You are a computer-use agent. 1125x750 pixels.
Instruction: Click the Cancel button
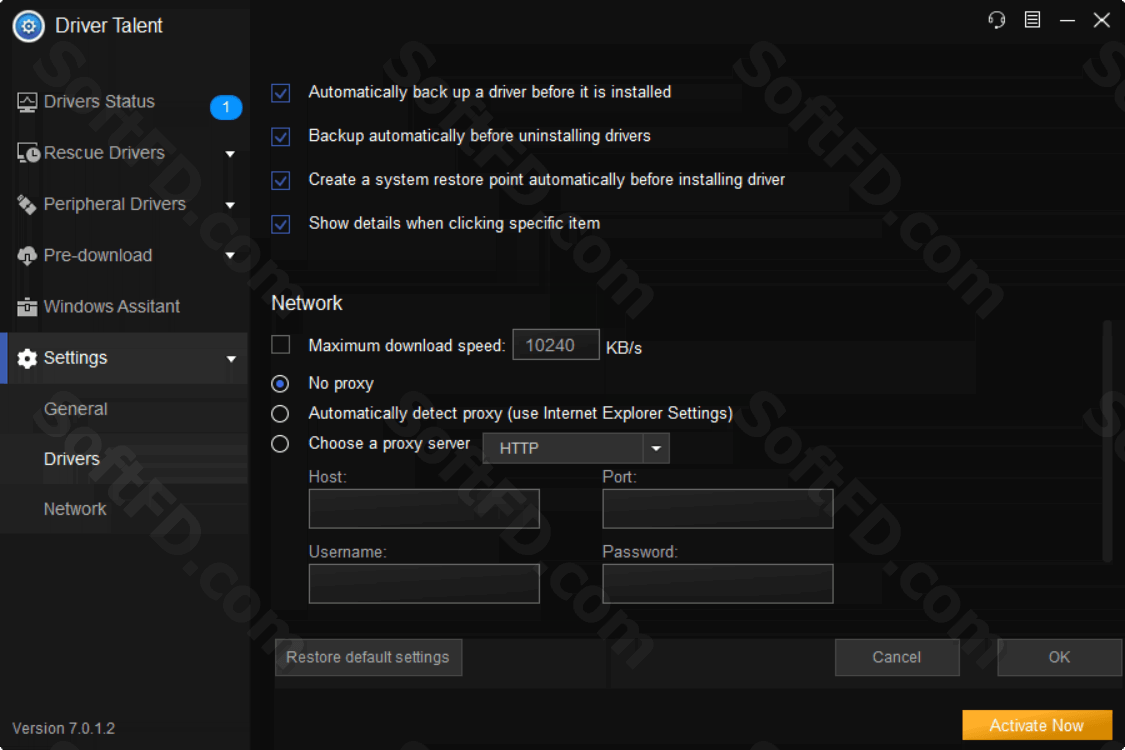897,657
